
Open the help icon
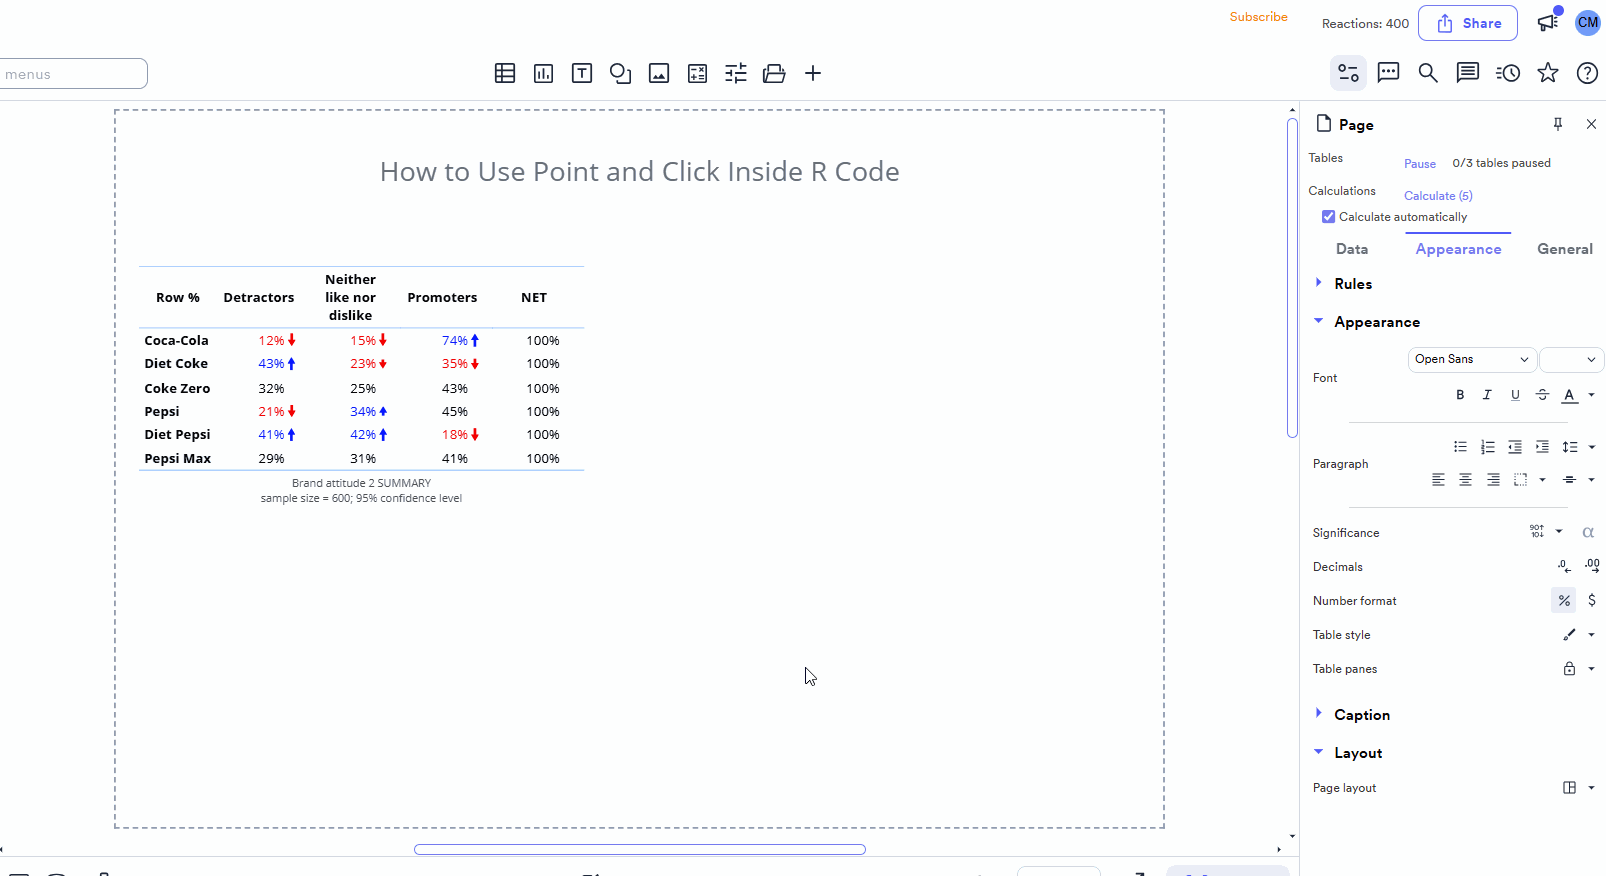click(x=1587, y=73)
